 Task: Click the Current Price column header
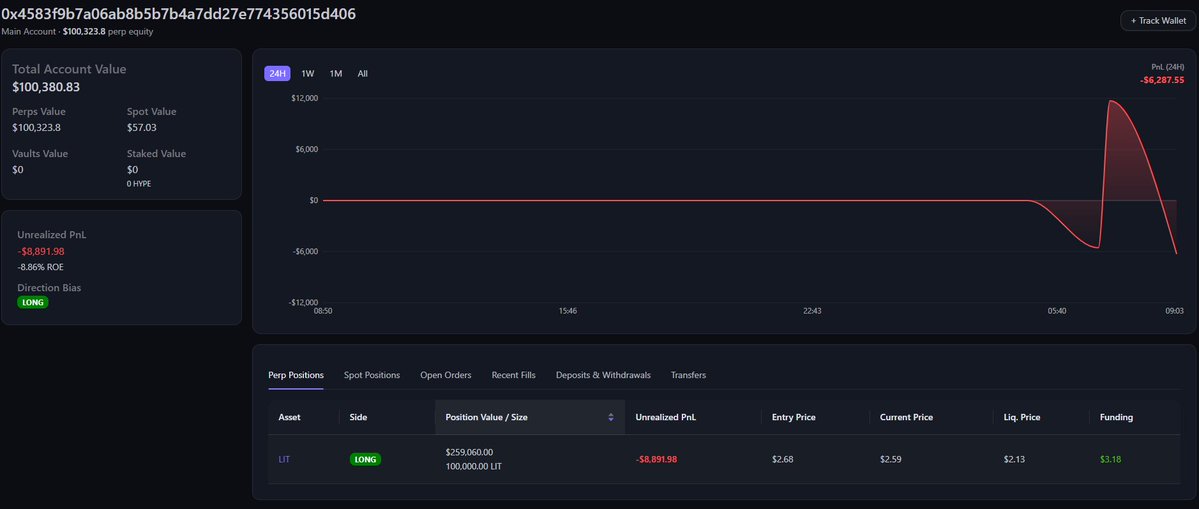[x=906, y=417]
